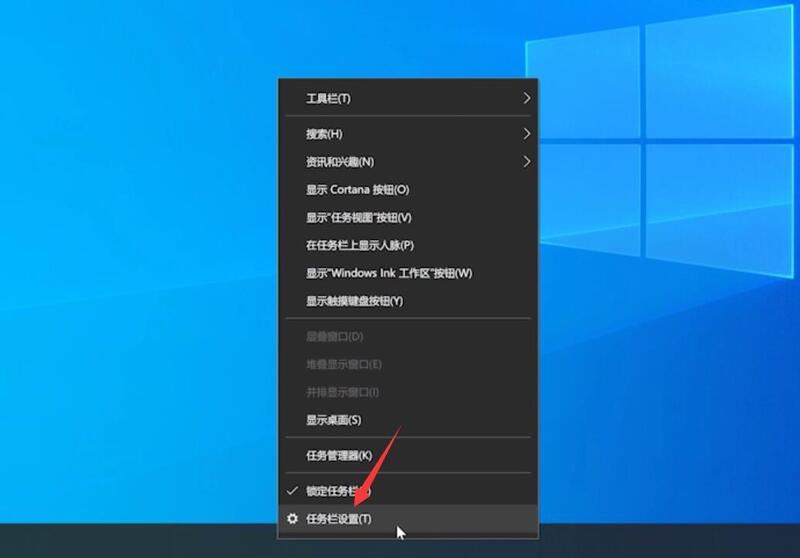Click the 堆叠显示窗口(E) entry
800x558 pixels.
pos(343,364)
